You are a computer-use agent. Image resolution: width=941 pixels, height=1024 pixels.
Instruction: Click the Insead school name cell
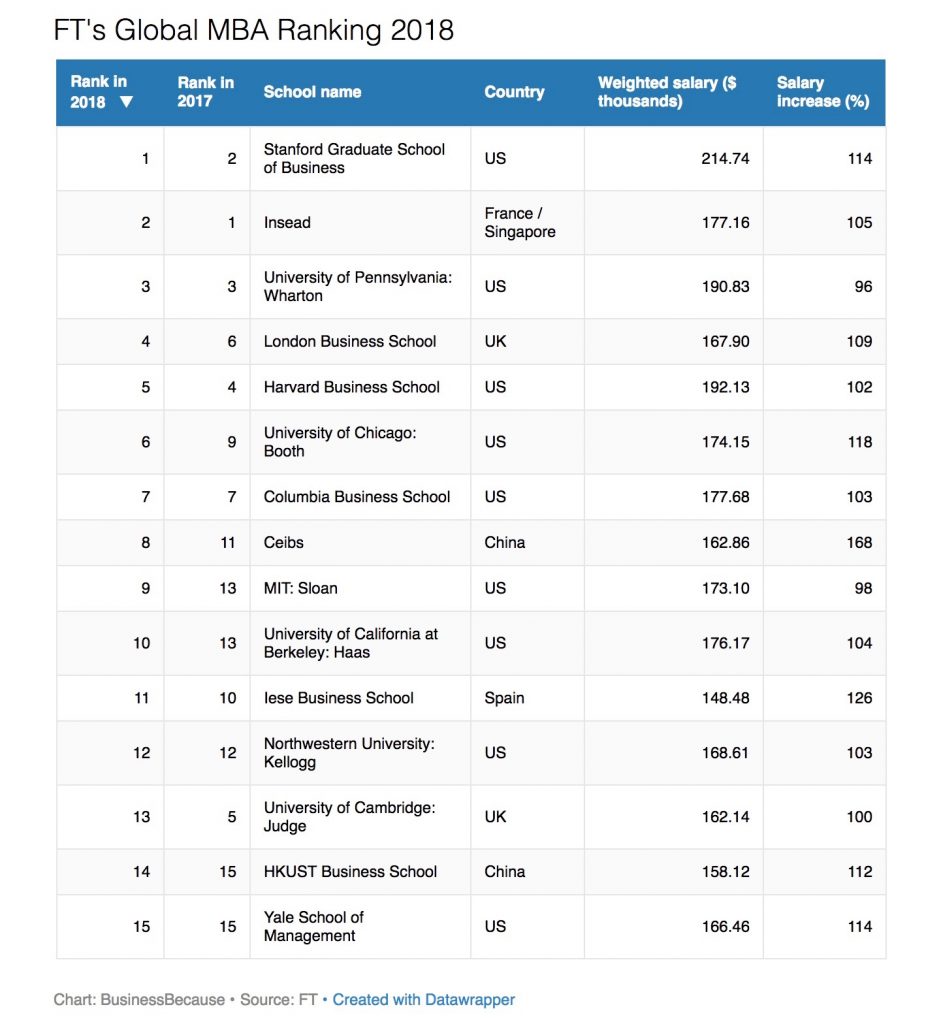[287, 223]
